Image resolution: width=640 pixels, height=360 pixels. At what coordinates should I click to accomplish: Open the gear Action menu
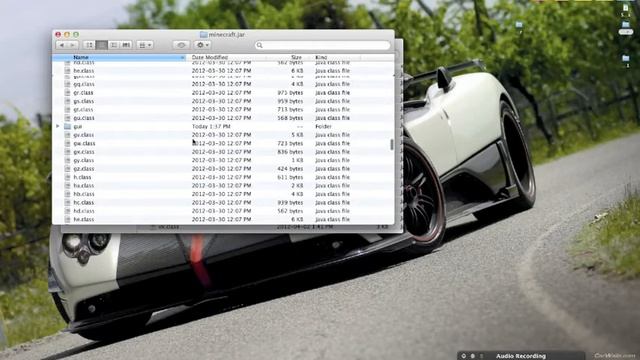(202, 45)
